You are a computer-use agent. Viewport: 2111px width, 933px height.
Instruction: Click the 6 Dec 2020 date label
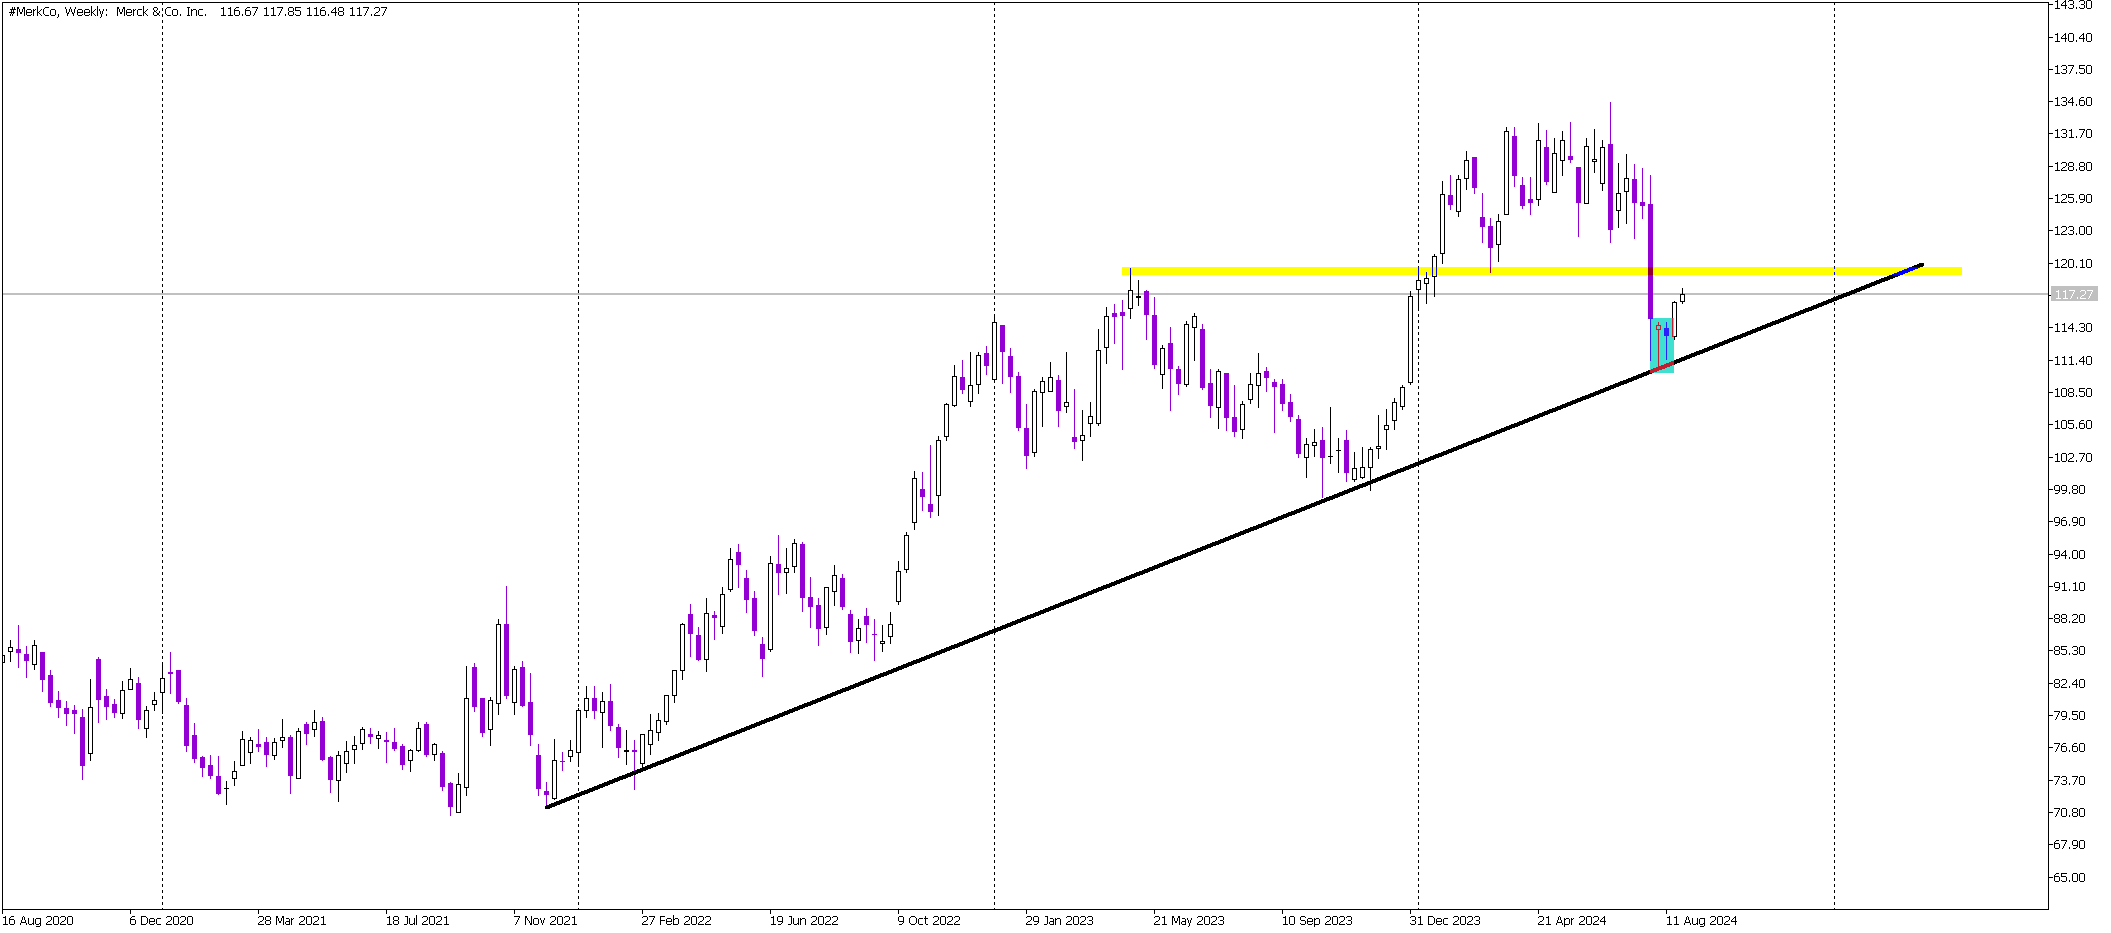coord(161,920)
